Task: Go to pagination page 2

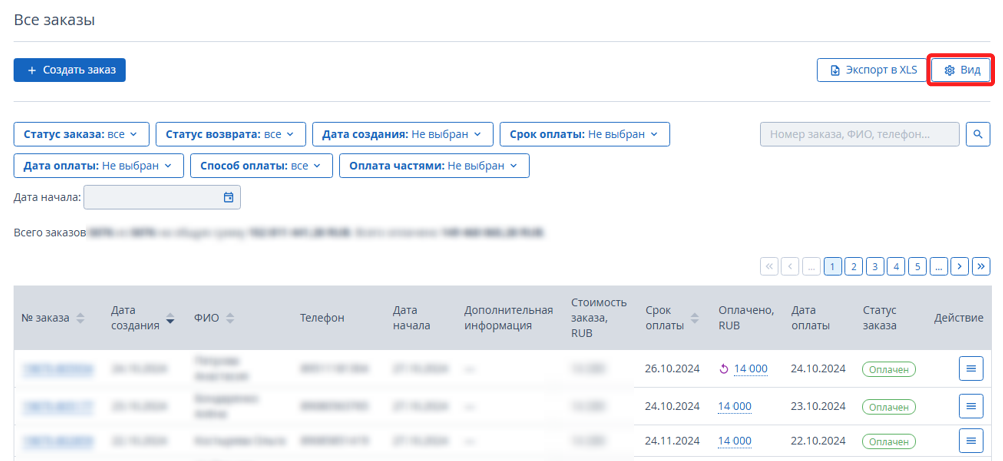Action: pyautogui.click(x=853, y=267)
